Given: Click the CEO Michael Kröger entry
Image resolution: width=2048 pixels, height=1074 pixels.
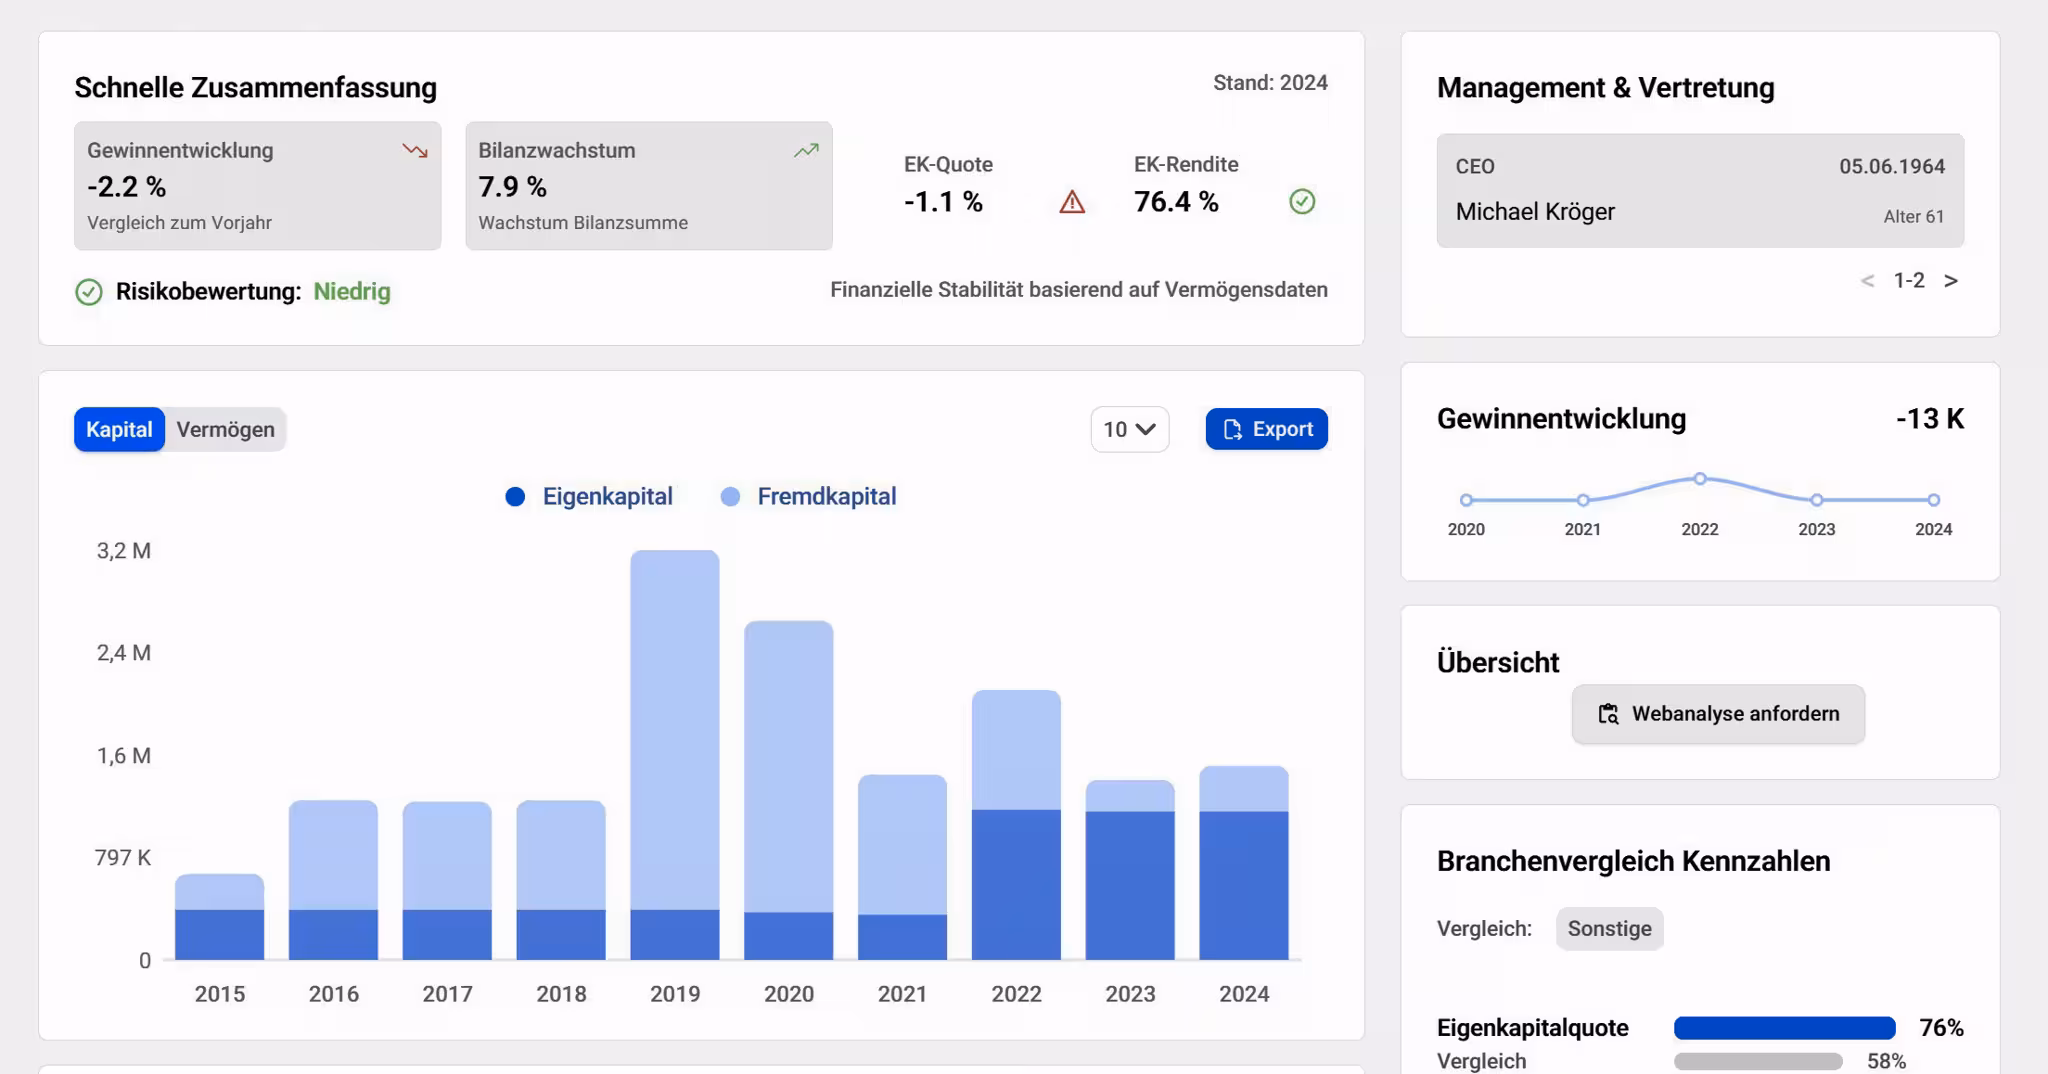Looking at the screenshot, I should [1700, 190].
